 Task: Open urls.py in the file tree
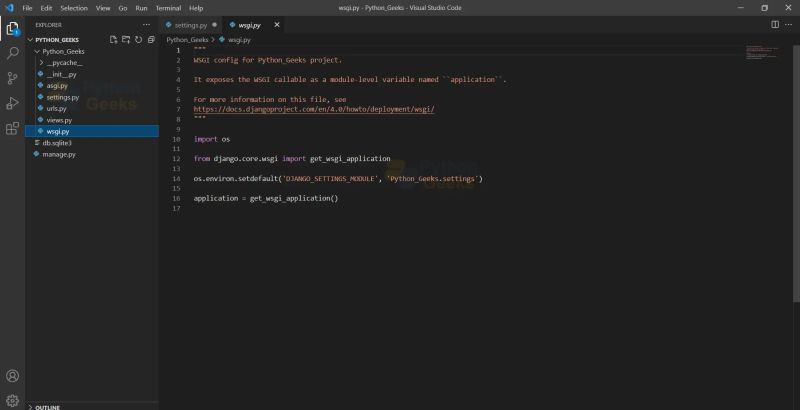(56, 109)
